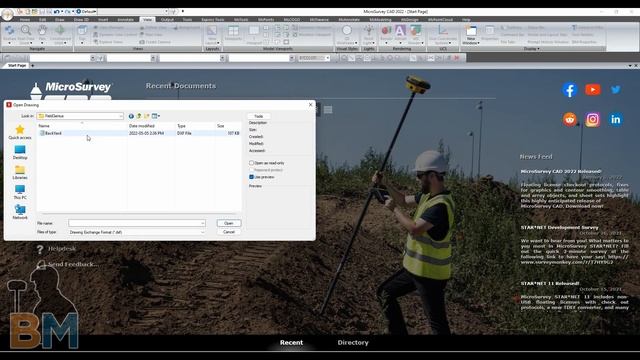
Task: Open MicroSurvey Instagram profile
Action: 593,119
